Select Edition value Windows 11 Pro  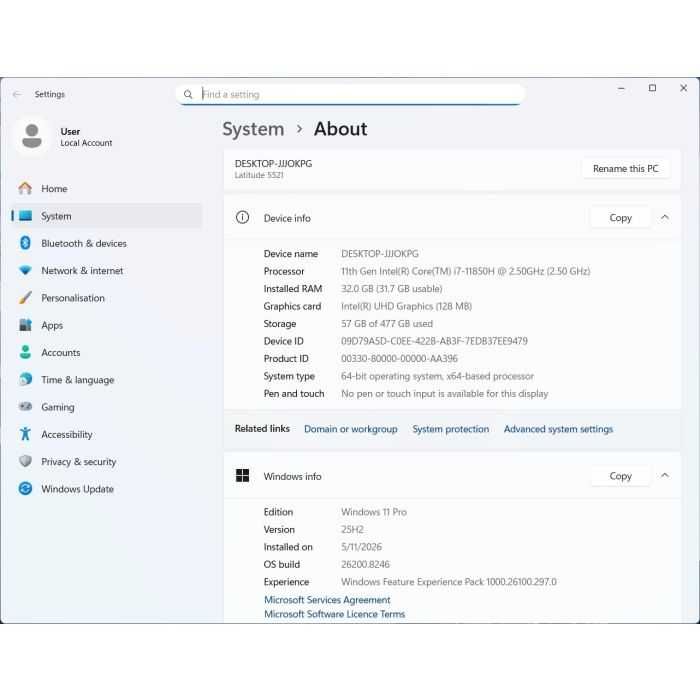[374, 512]
